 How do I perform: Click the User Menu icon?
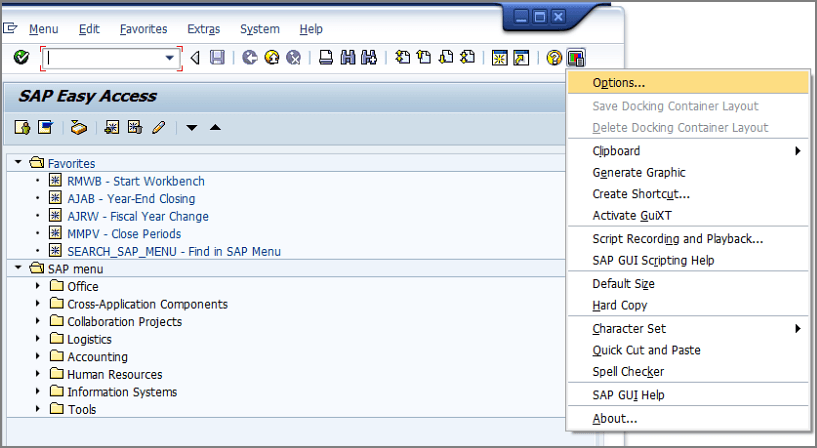(22, 127)
